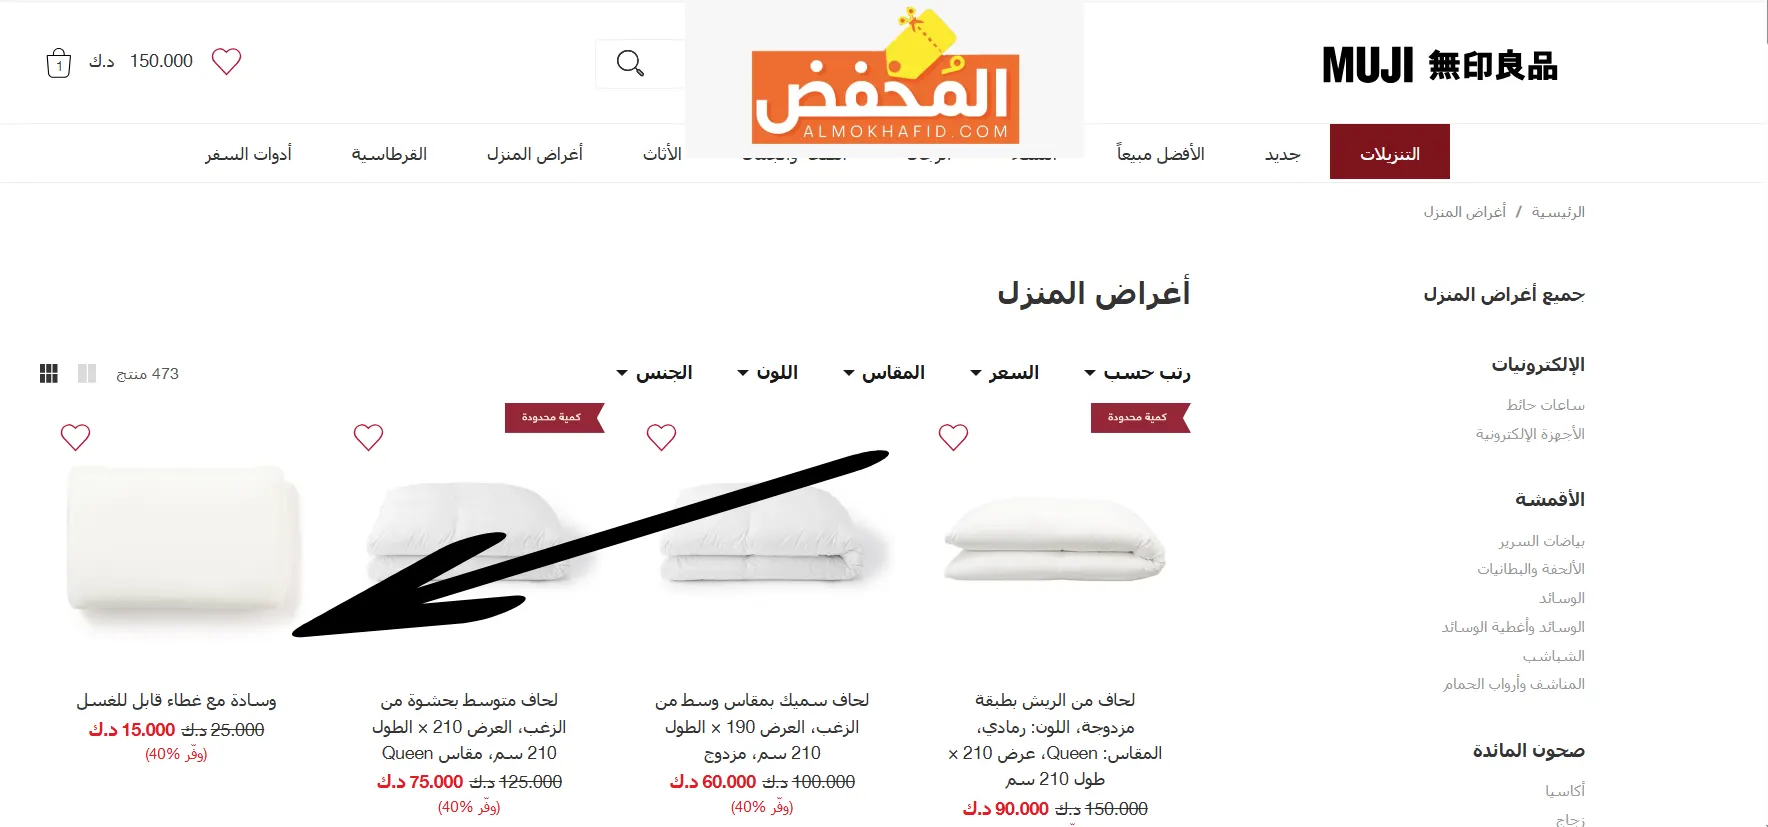Viewport: 1768px width, 827px height.
Task: Switch to the dense grid view icon
Action: pos(49,373)
